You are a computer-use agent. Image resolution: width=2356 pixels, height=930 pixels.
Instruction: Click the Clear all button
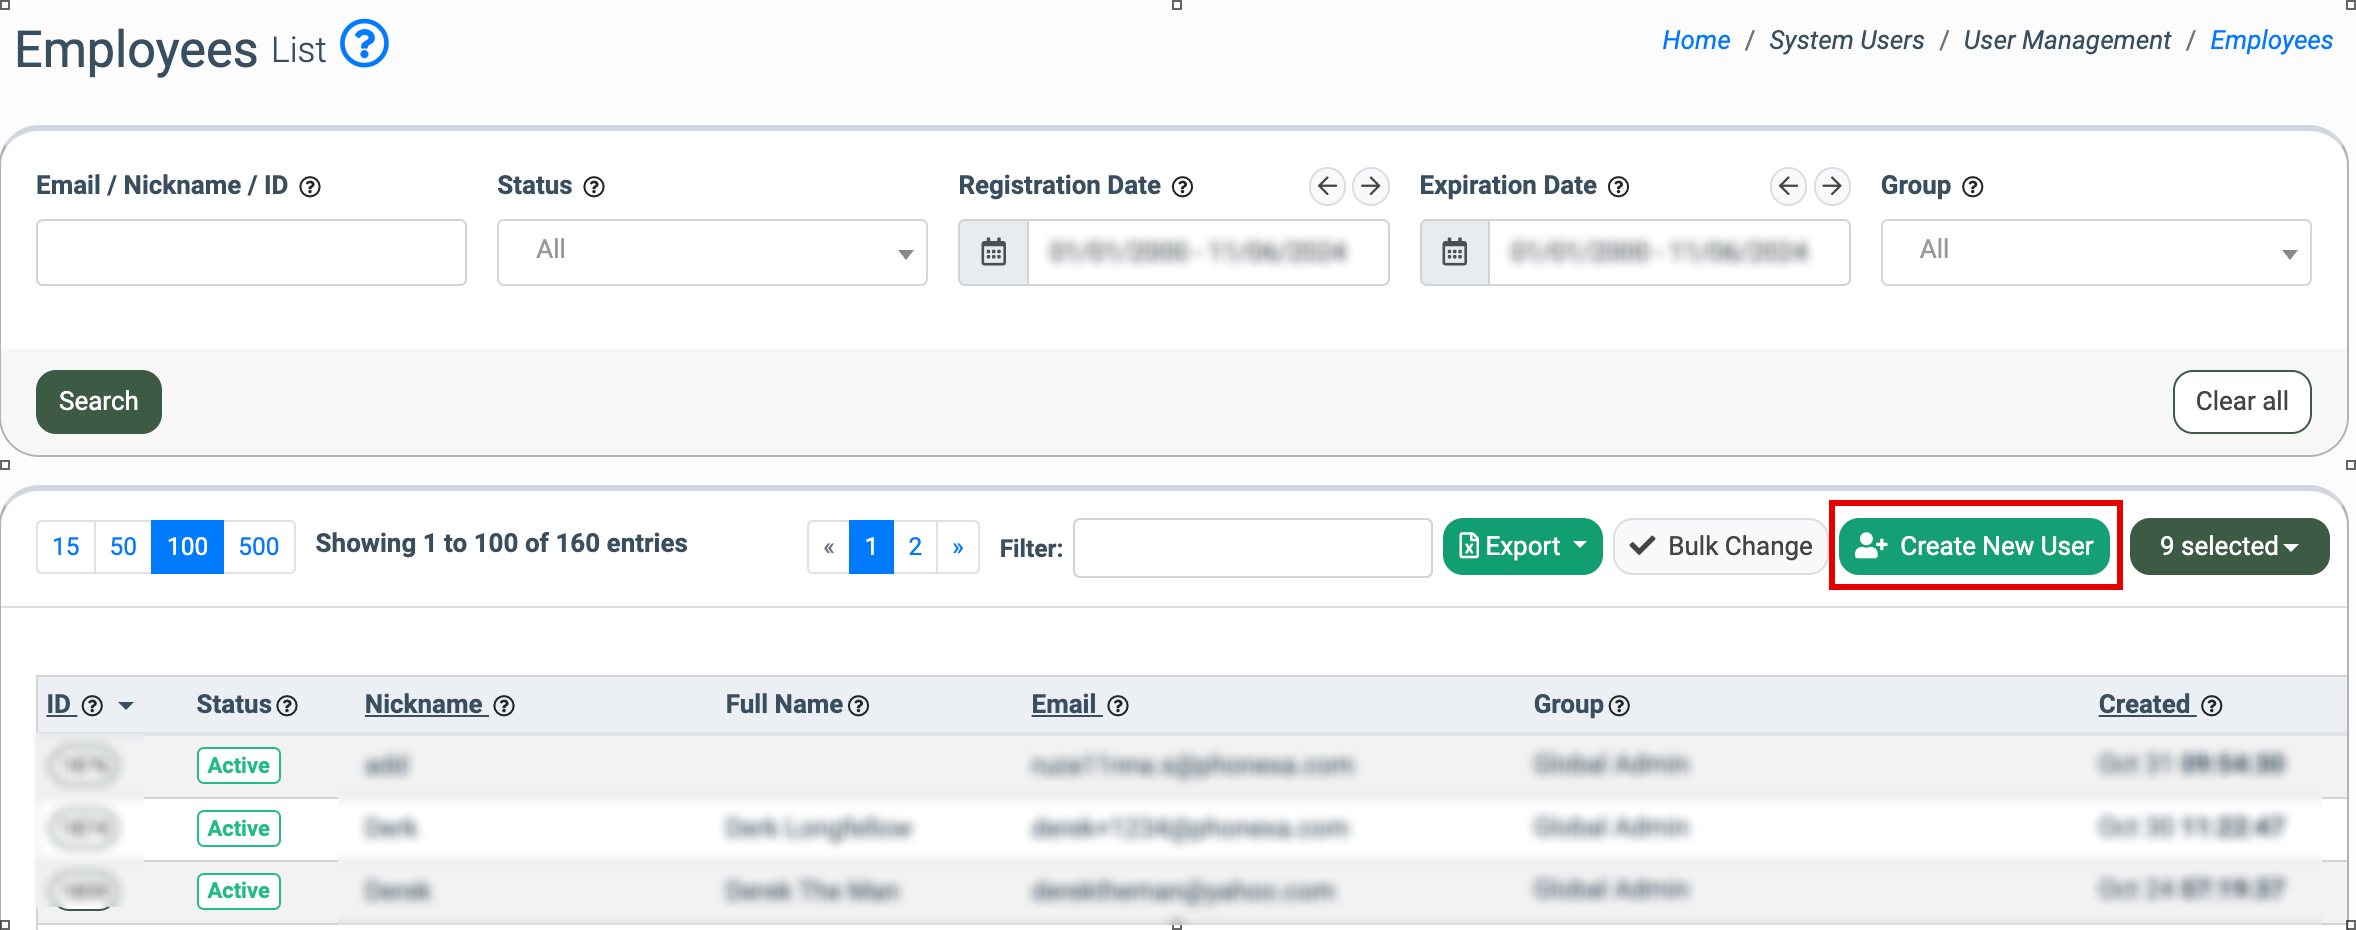tap(2241, 401)
